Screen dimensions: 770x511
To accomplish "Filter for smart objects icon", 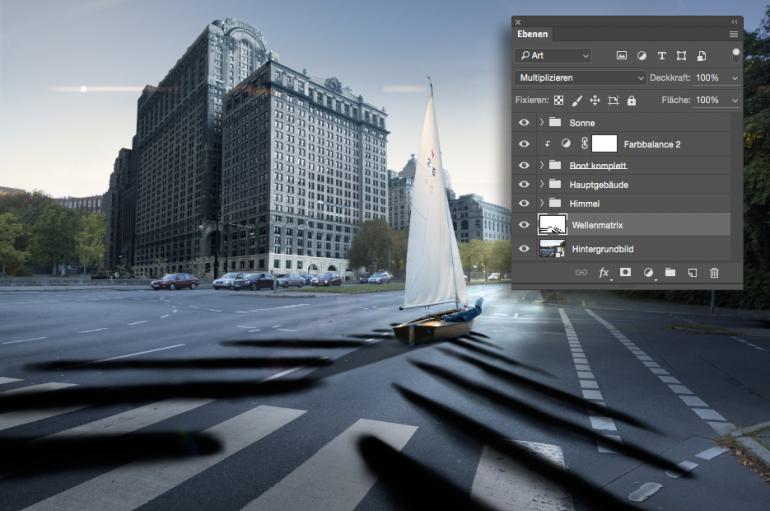I will [701, 55].
